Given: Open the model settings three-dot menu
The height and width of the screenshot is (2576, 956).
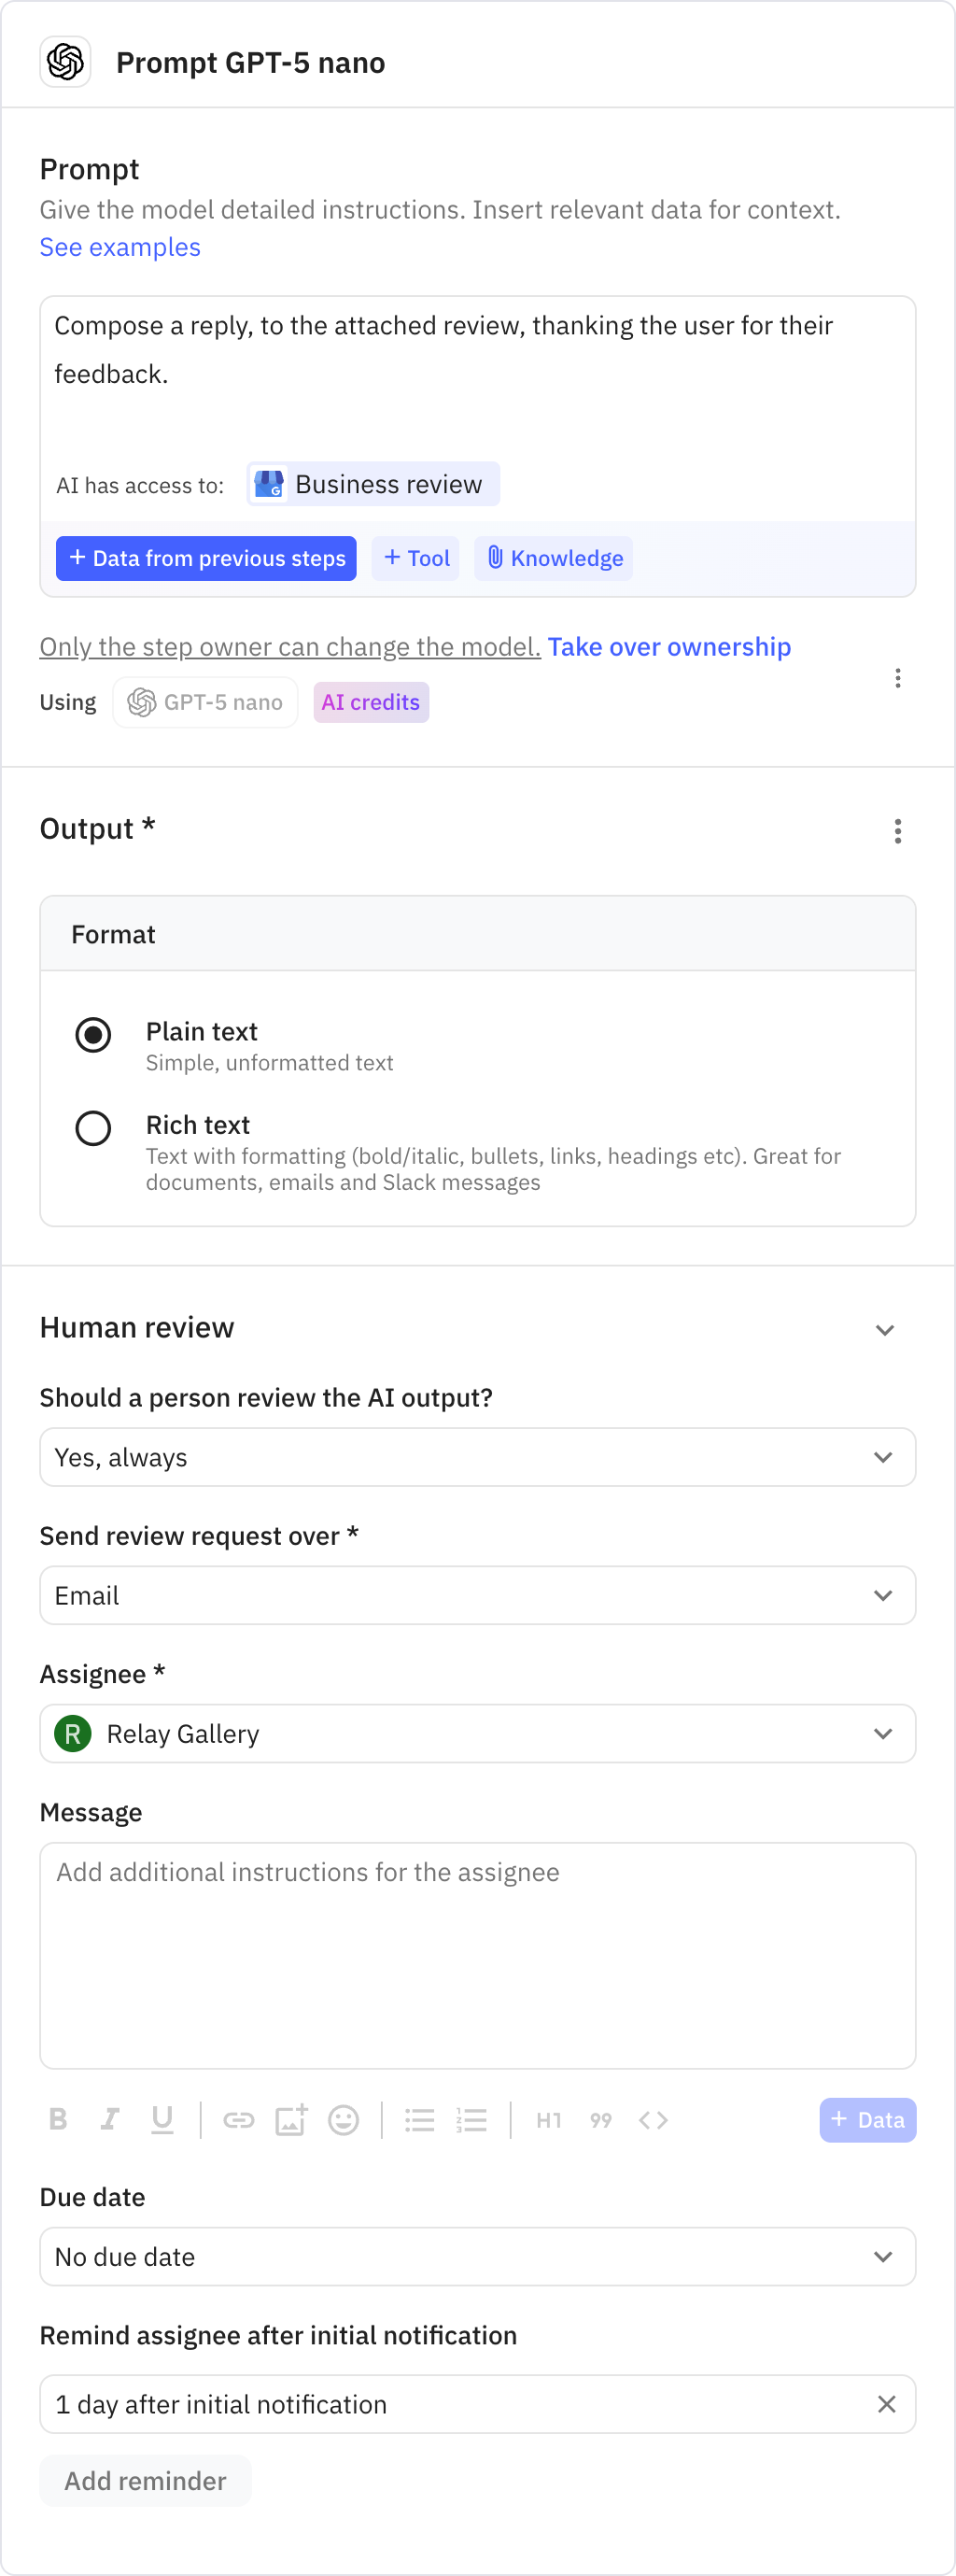Looking at the screenshot, I should 898,678.
